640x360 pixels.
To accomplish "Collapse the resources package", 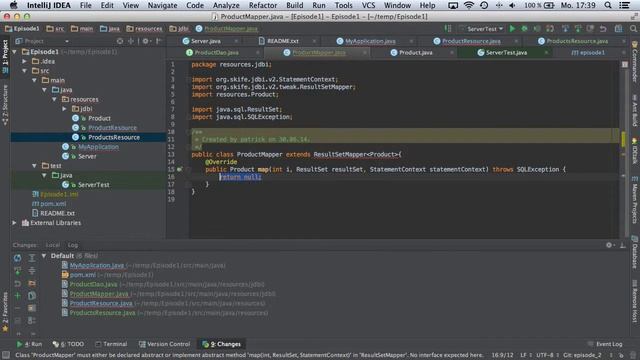I will point(54,99).
